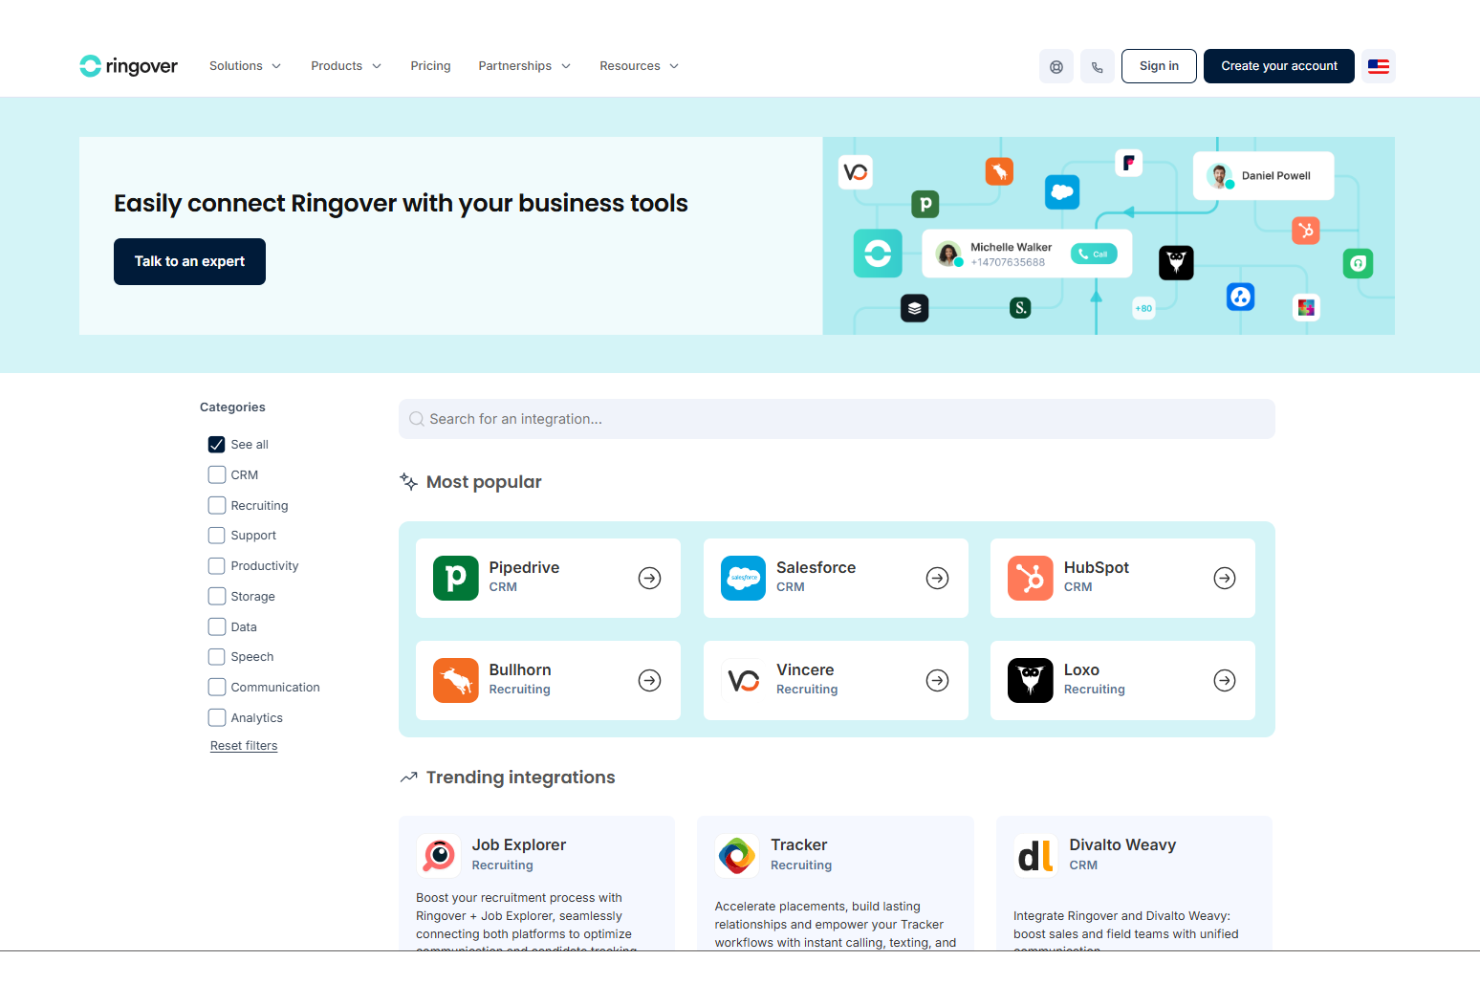
Task: Check the Data category checkbox
Action: pyautogui.click(x=216, y=627)
